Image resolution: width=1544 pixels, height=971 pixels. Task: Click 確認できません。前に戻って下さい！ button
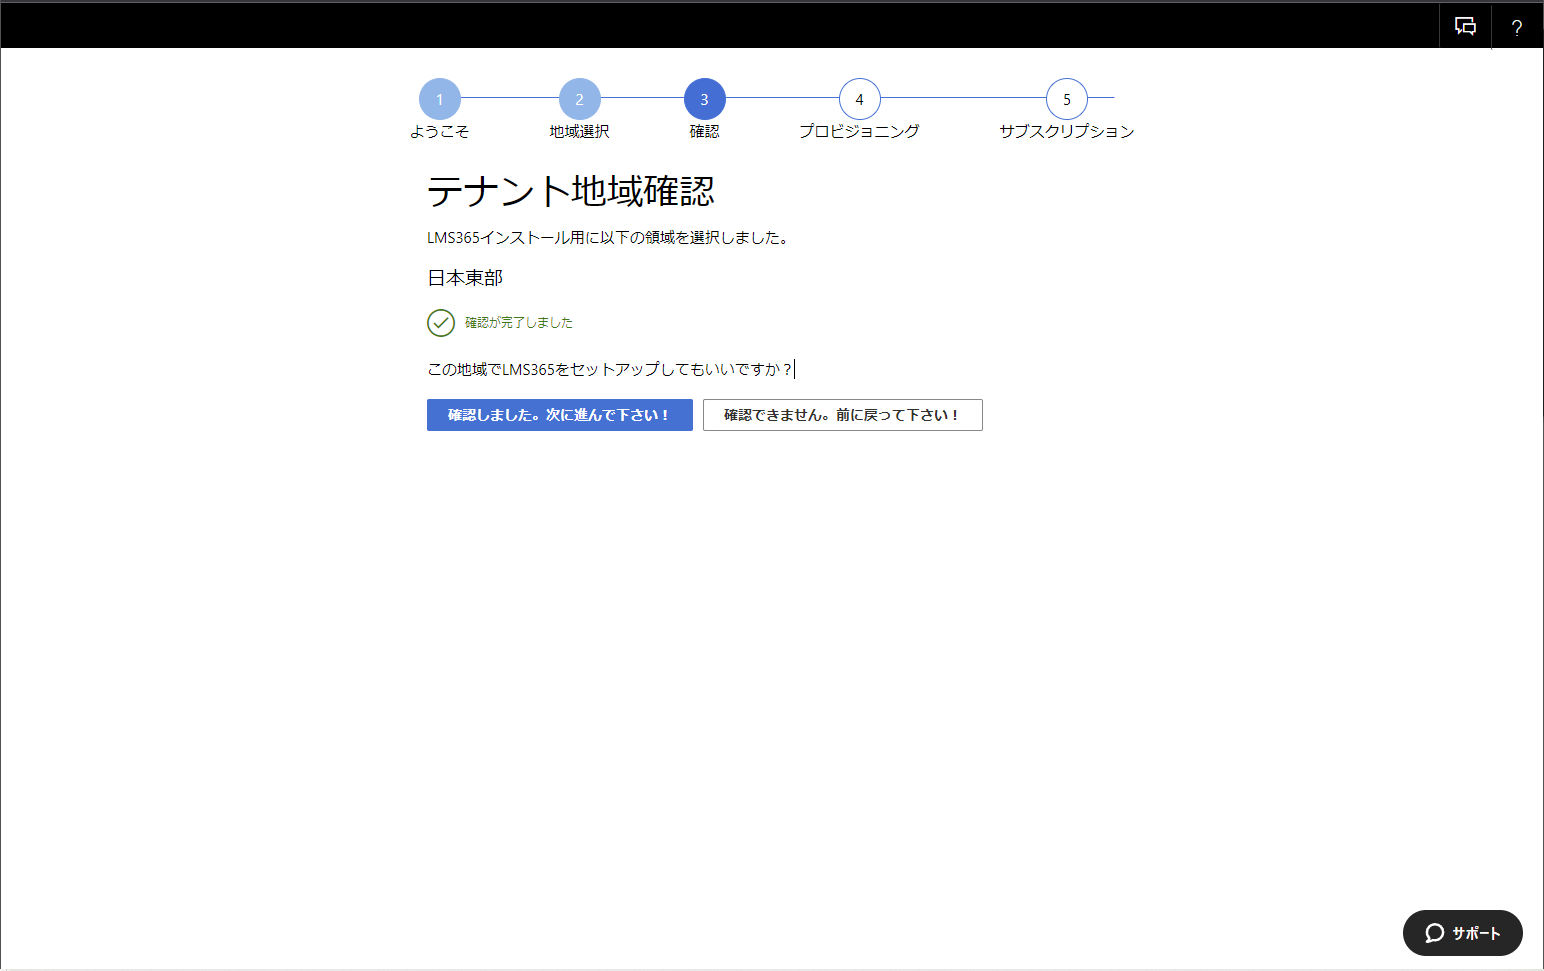tap(842, 415)
